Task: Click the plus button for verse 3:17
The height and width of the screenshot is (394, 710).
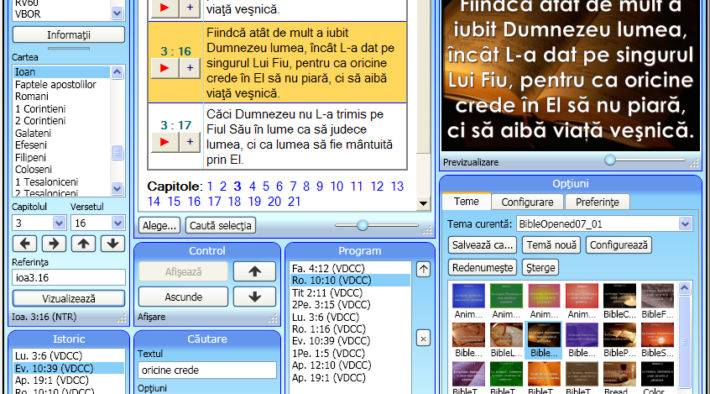Action: coord(190,142)
